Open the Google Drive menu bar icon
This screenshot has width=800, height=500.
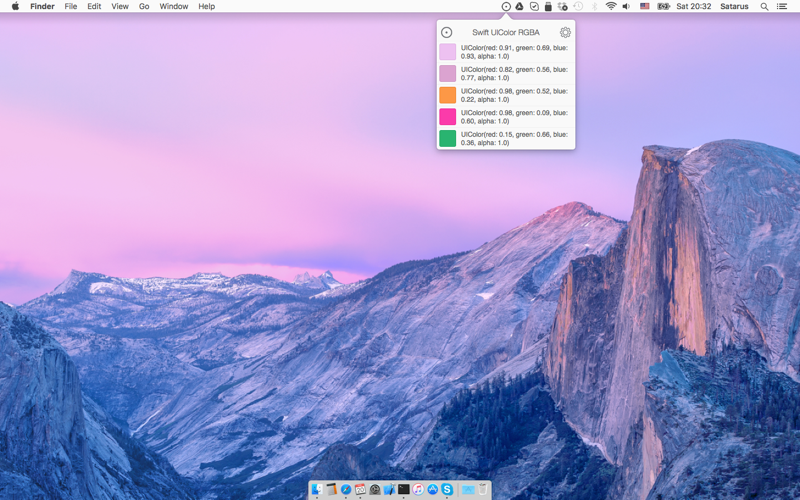coord(519,6)
